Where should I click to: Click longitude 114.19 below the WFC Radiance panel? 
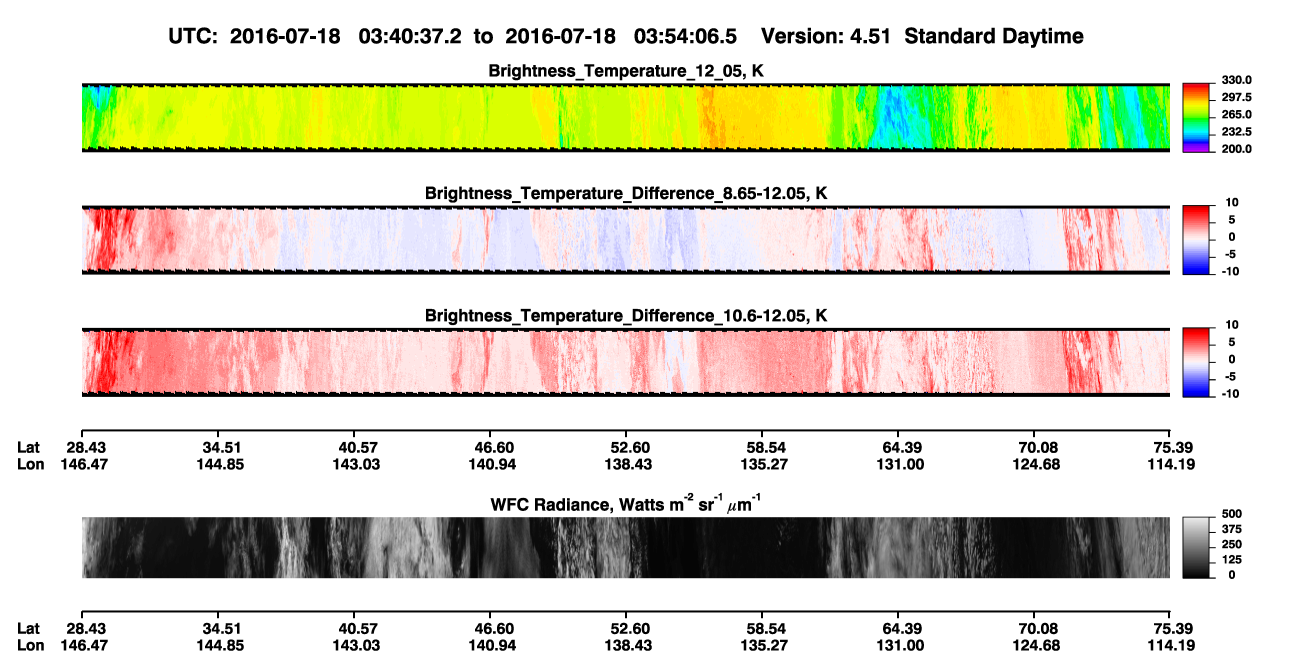click(1172, 645)
